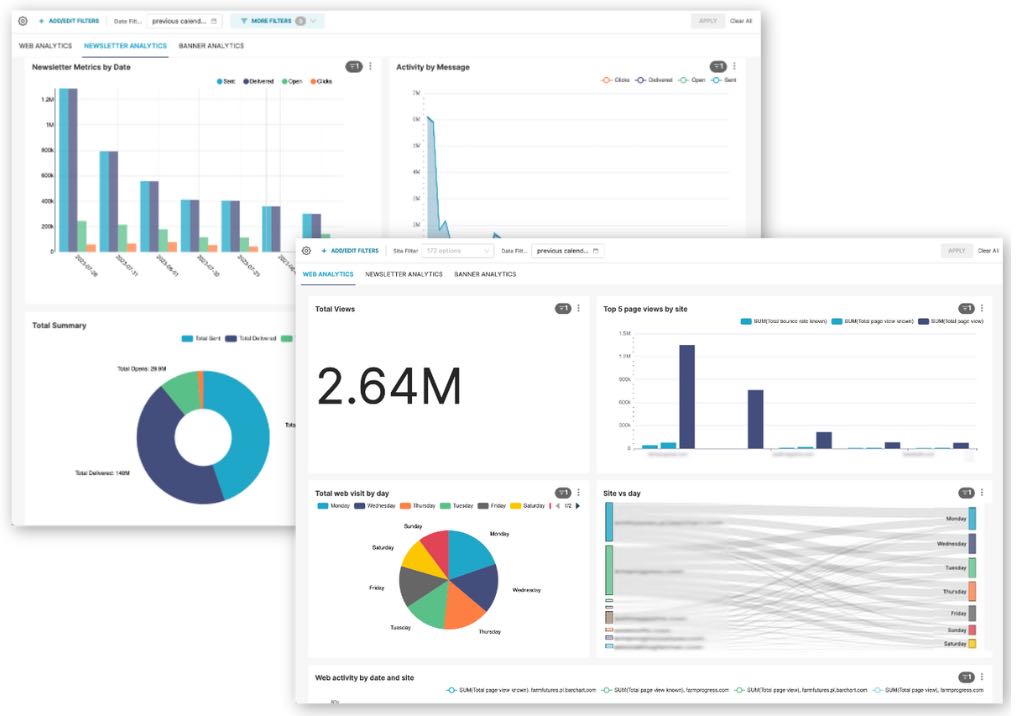Click Clear All in the front dashboard
This screenshot has height=716, width=1018.
click(988, 251)
